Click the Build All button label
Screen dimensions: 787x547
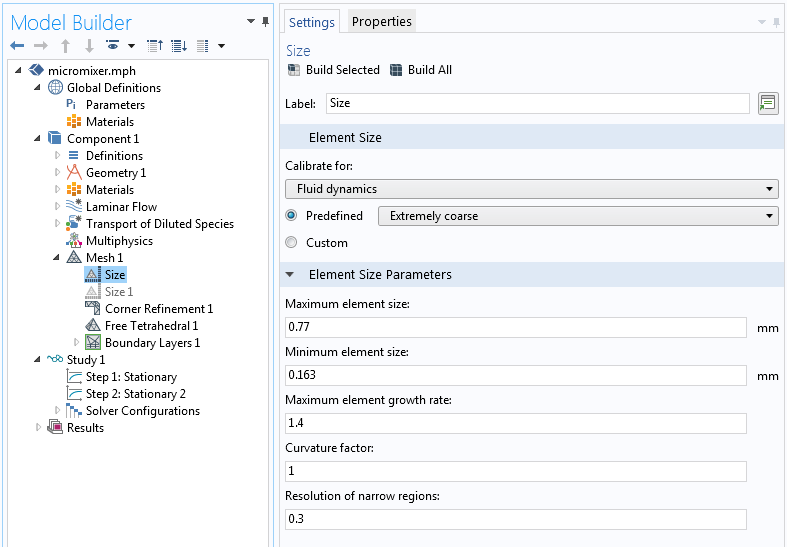[430, 70]
